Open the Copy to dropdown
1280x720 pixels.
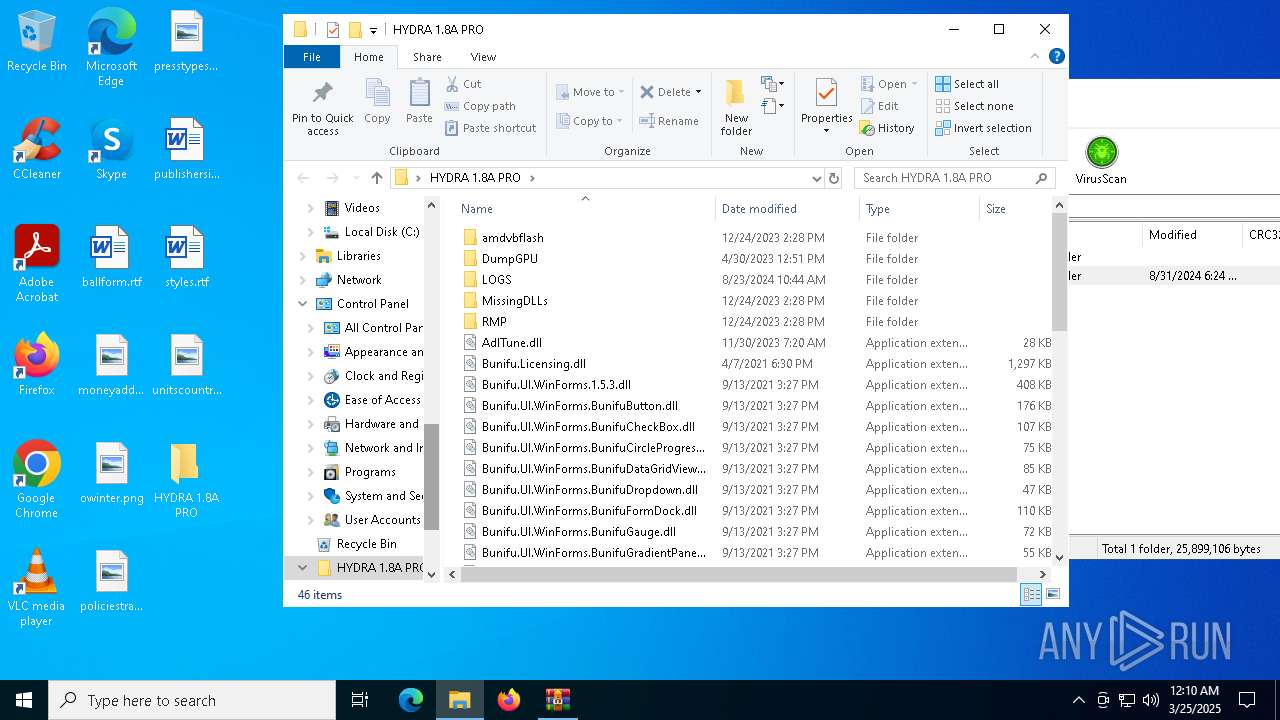590,121
